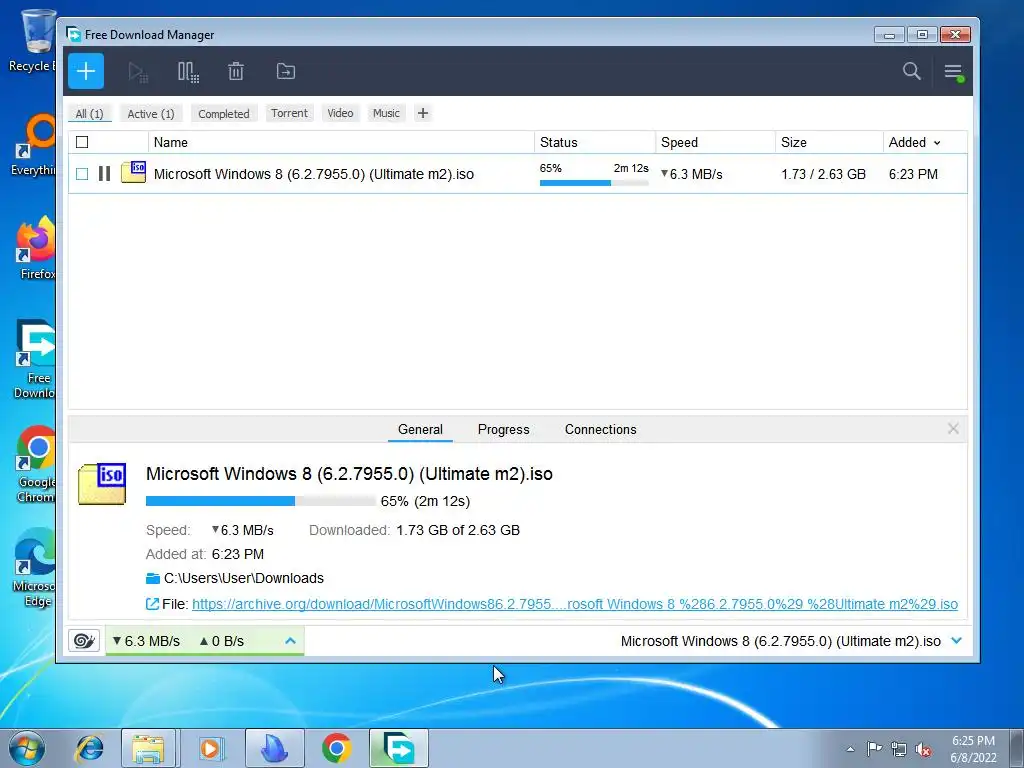The image size is (1024, 768).
Task: Select the Completed filter tab
Action: [x=223, y=114]
